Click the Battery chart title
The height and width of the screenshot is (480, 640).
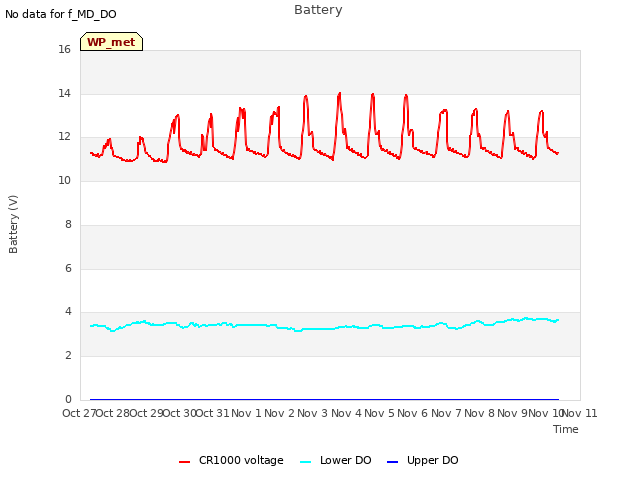tap(318, 10)
